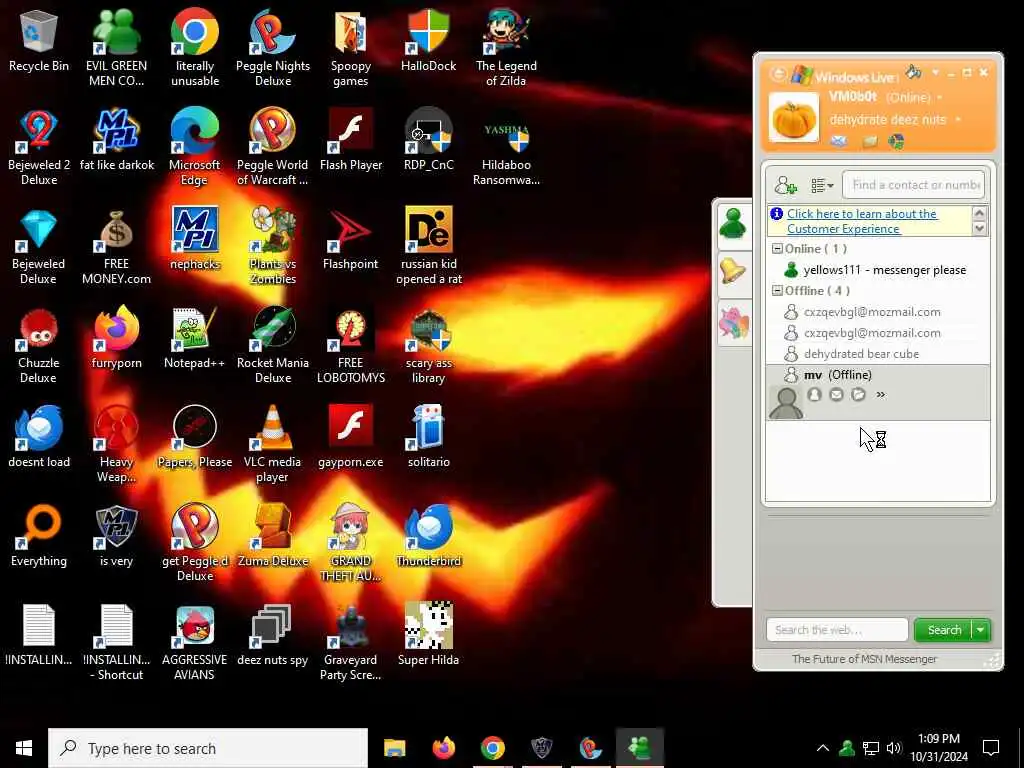Open the Search button dropdown arrow

point(981,630)
